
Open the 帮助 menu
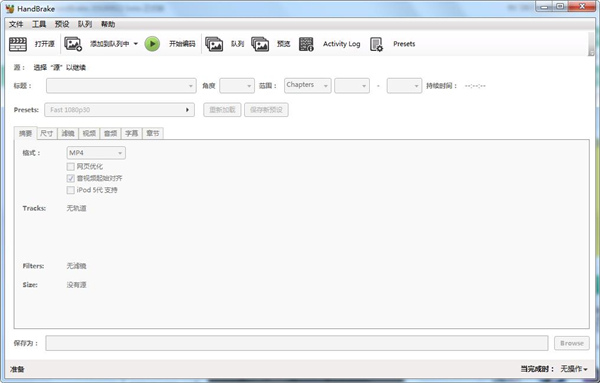click(x=108, y=24)
